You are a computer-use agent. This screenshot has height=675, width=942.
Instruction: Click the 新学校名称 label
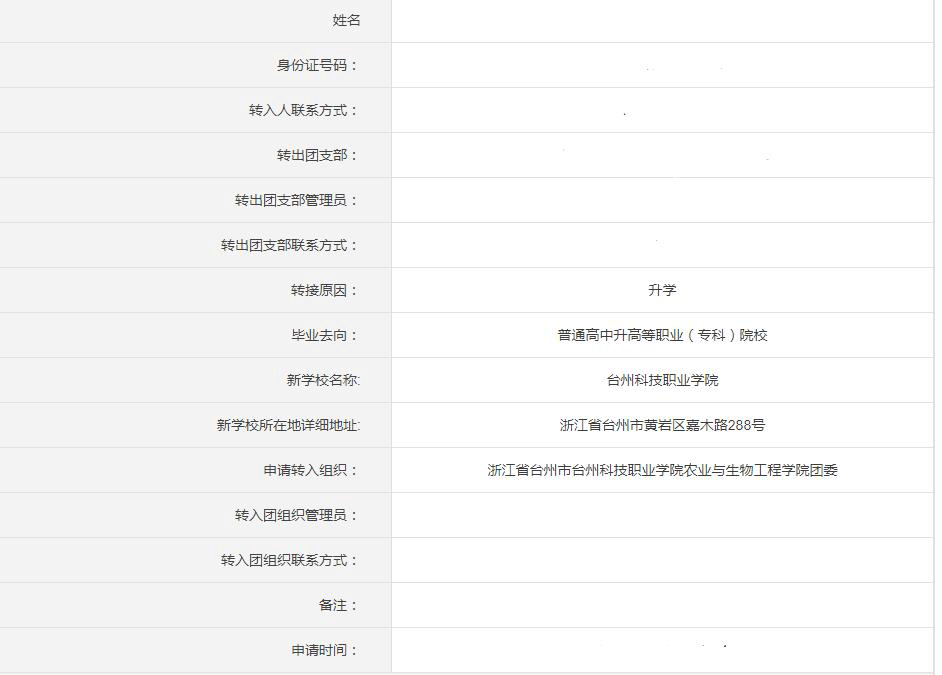pos(322,380)
